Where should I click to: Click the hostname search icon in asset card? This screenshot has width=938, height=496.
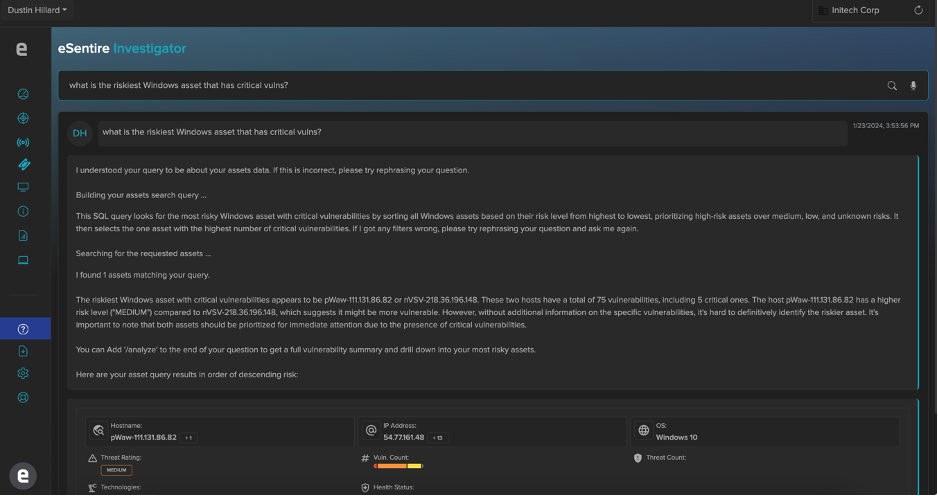tap(99, 430)
